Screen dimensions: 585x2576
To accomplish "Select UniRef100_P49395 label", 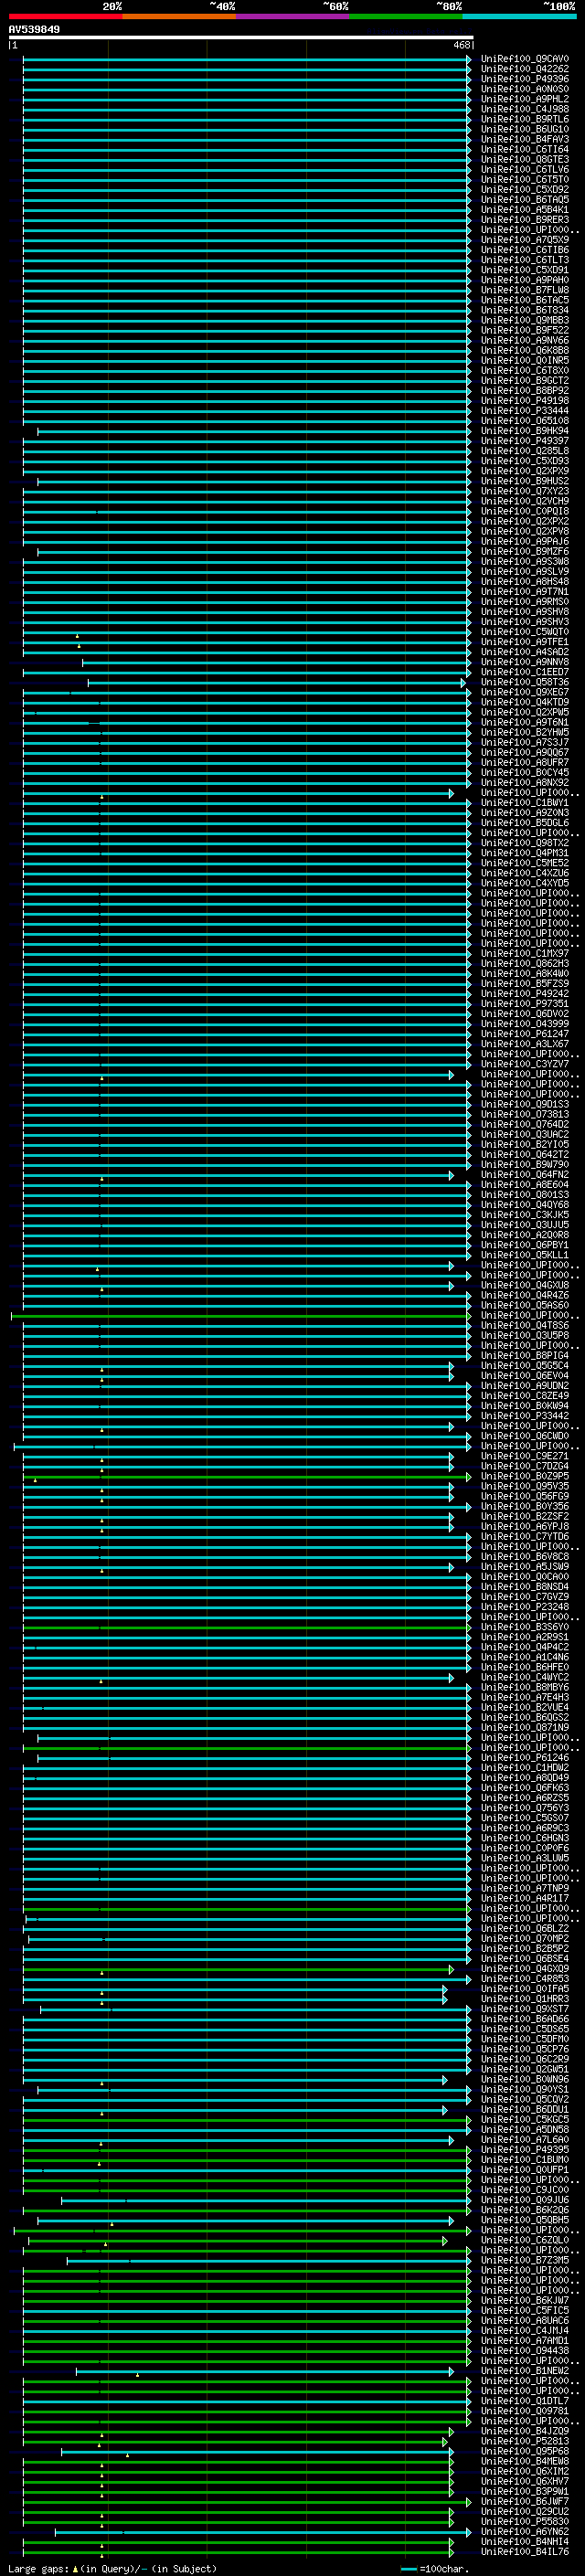I will 525,2150.
